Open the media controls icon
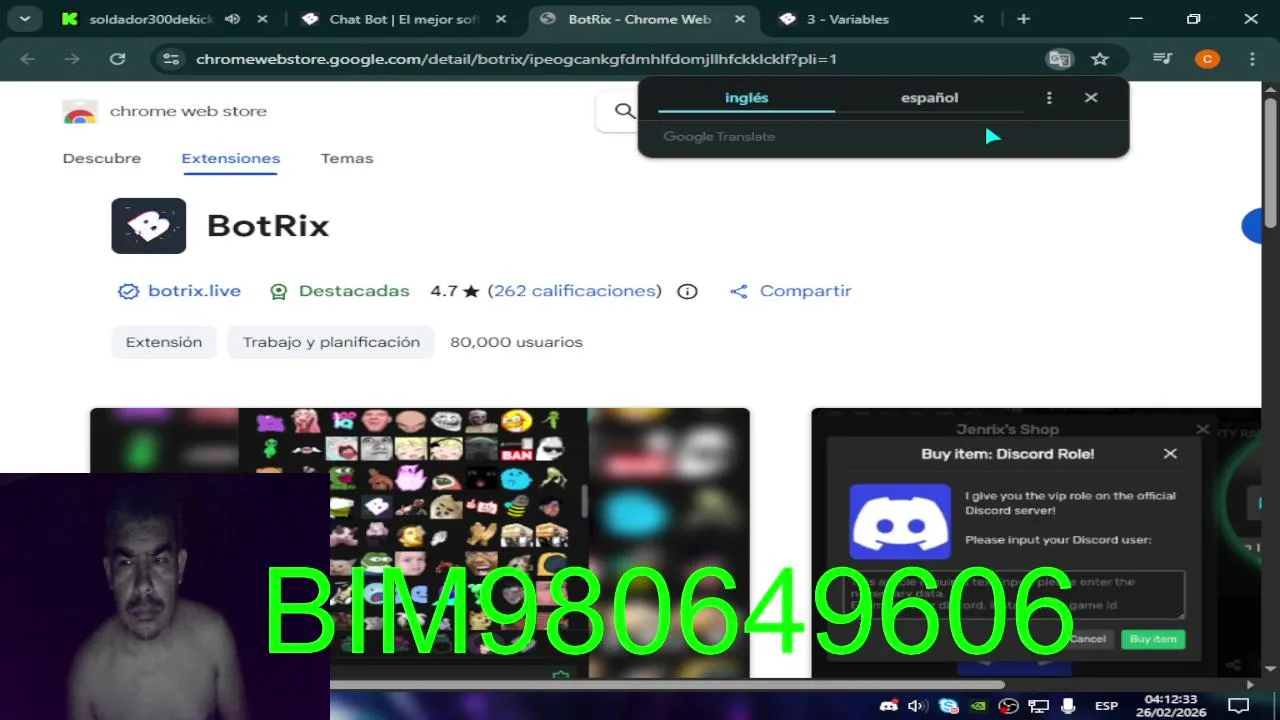 (1162, 59)
